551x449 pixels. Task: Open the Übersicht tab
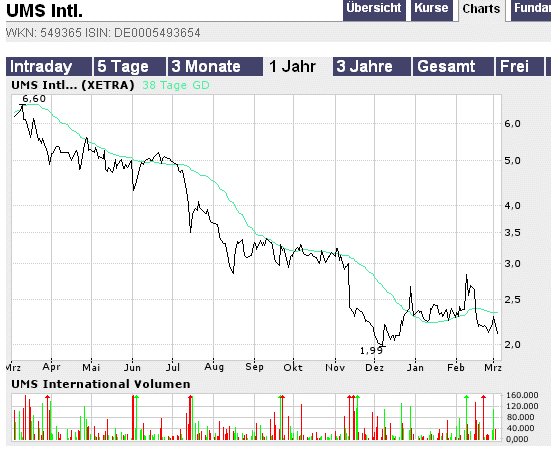pyautogui.click(x=374, y=10)
